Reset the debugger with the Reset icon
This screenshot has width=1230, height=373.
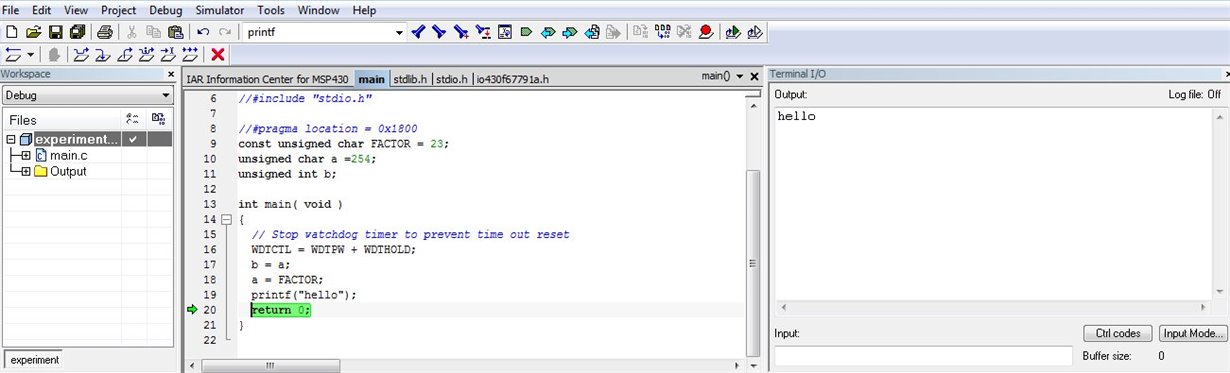pos(13,54)
